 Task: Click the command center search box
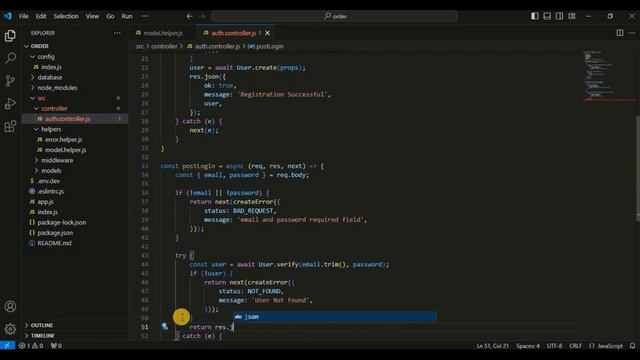pyautogui.click(x=334, y=16)
